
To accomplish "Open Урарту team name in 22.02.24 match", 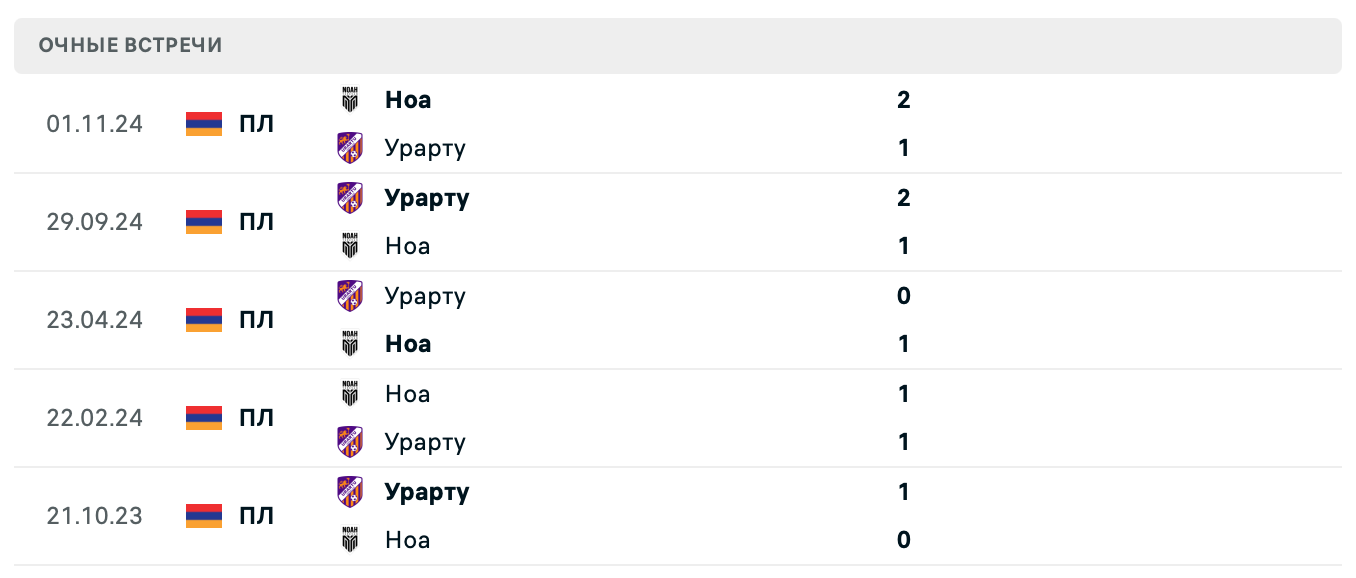I will (425, 442).
